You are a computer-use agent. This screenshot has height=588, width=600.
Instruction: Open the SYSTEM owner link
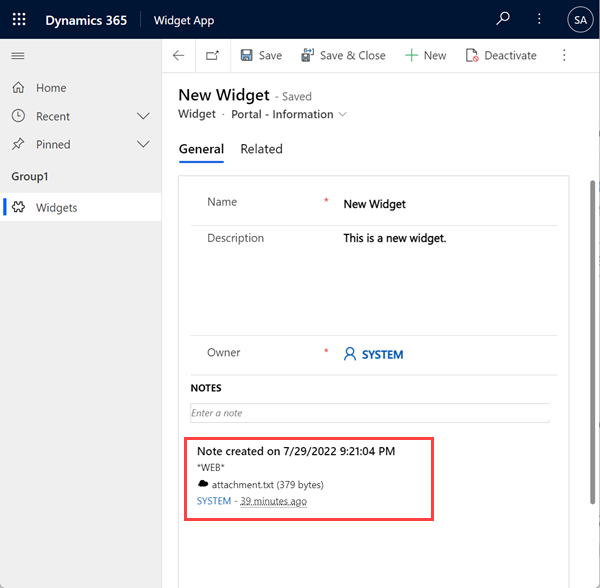(382, 355)
